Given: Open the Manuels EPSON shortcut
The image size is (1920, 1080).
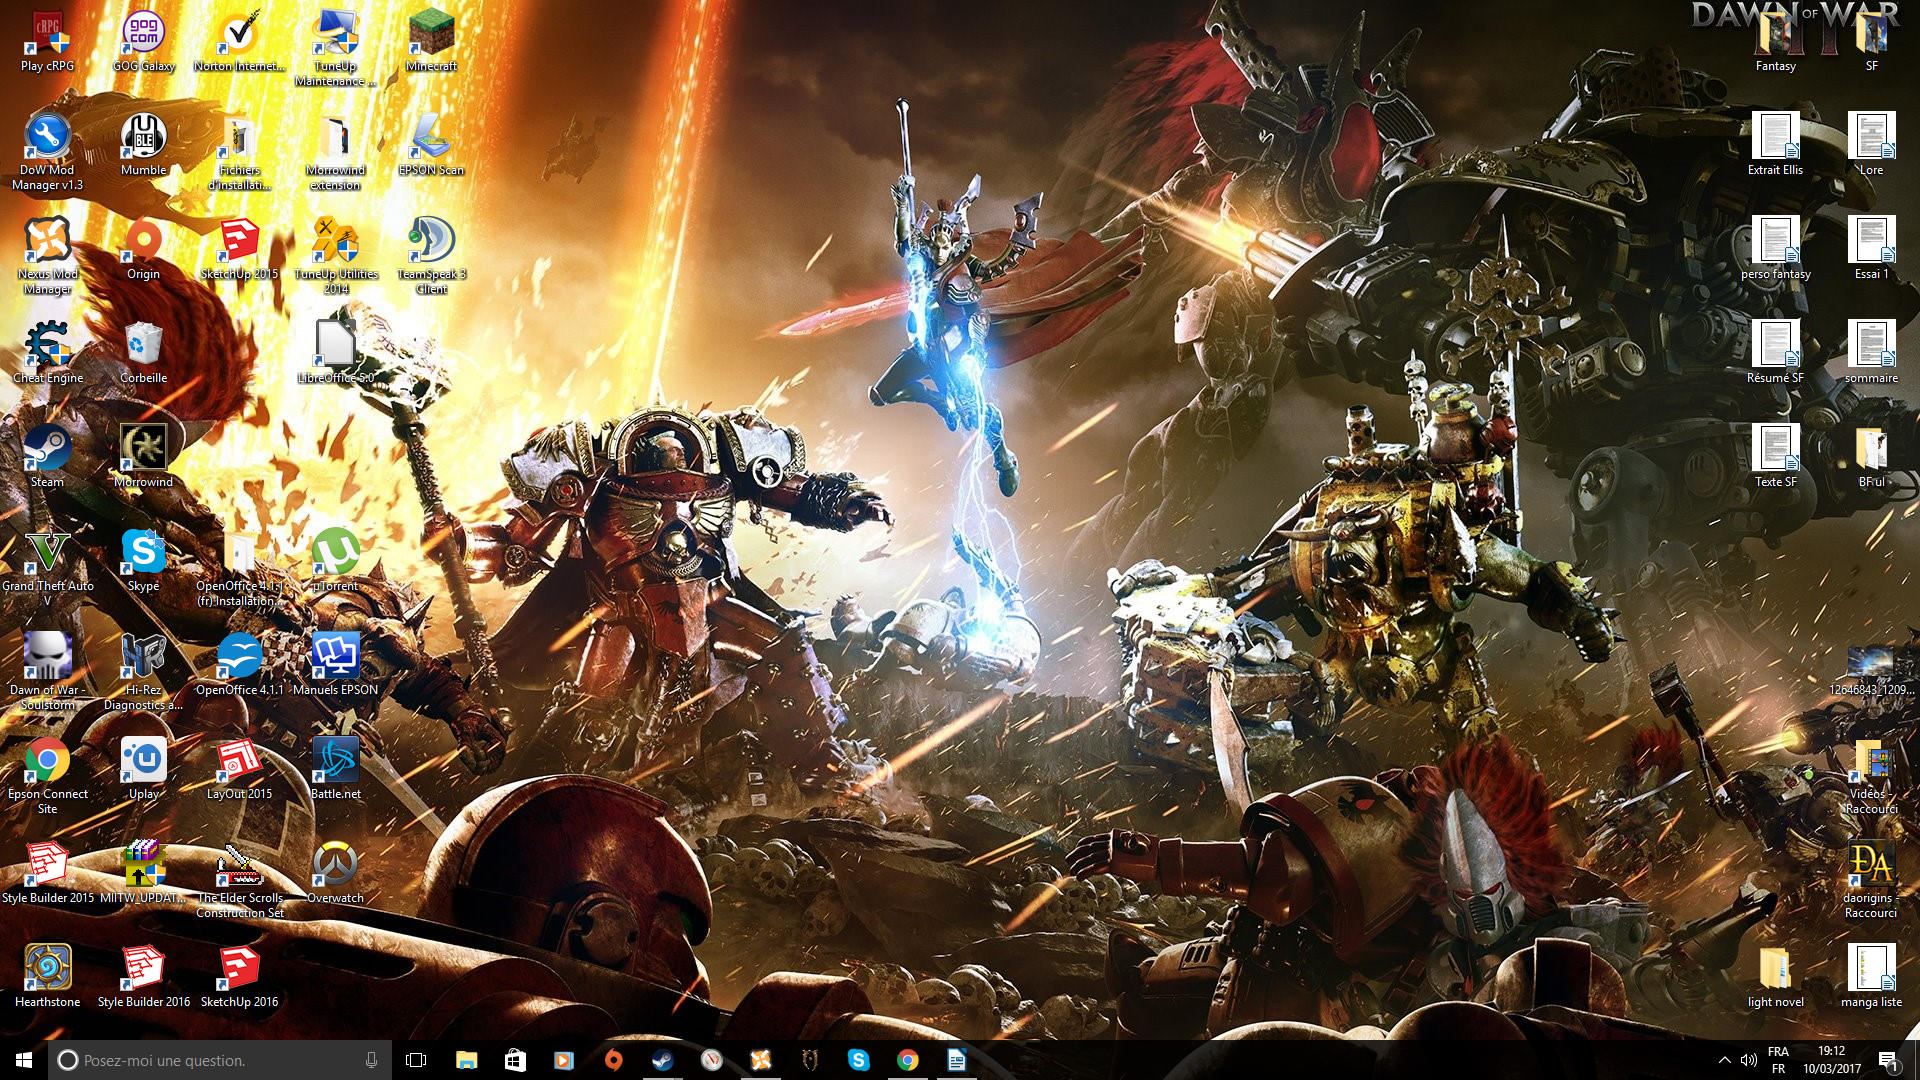Looking at the screenshot, I should pos(335,665).
